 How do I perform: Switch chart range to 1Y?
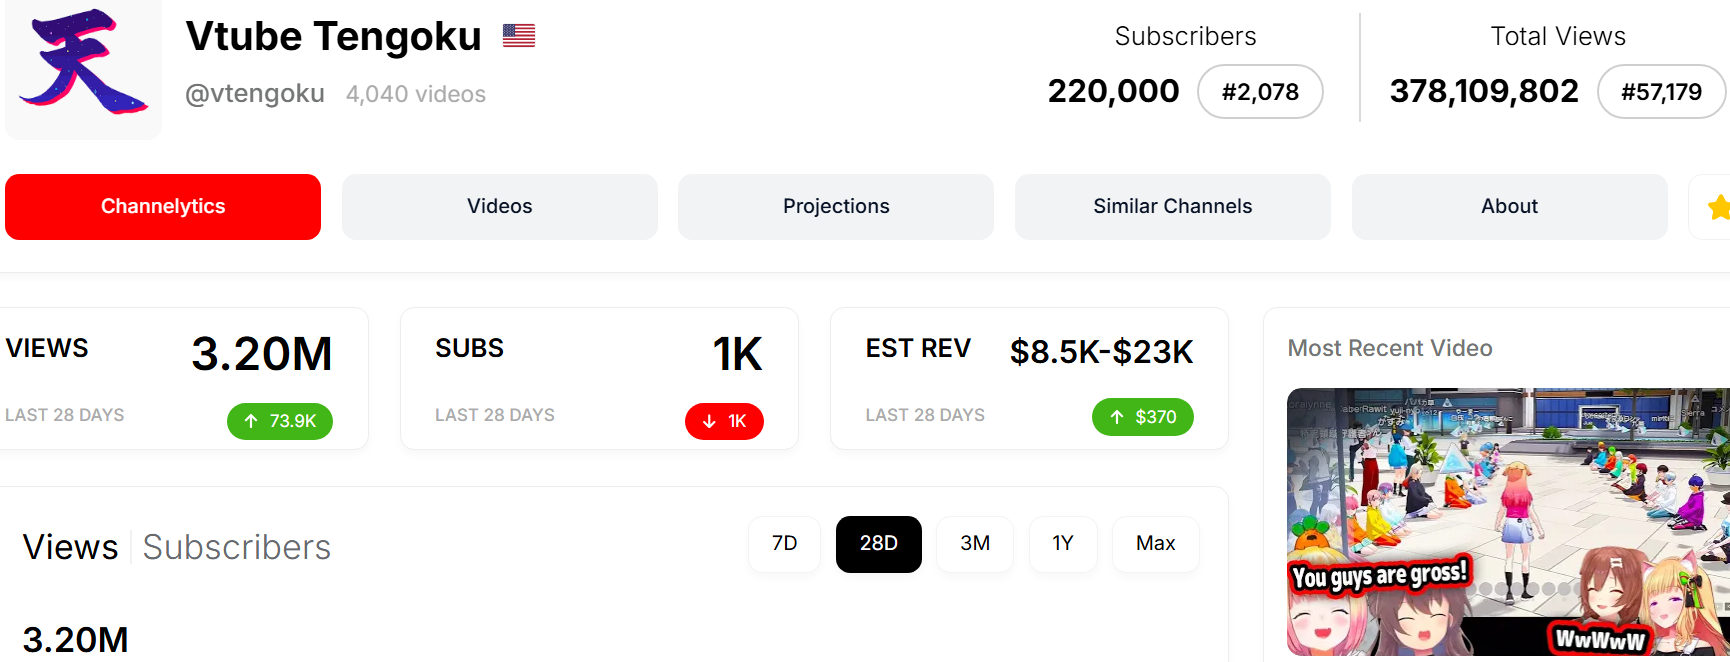coord(1063,544)
